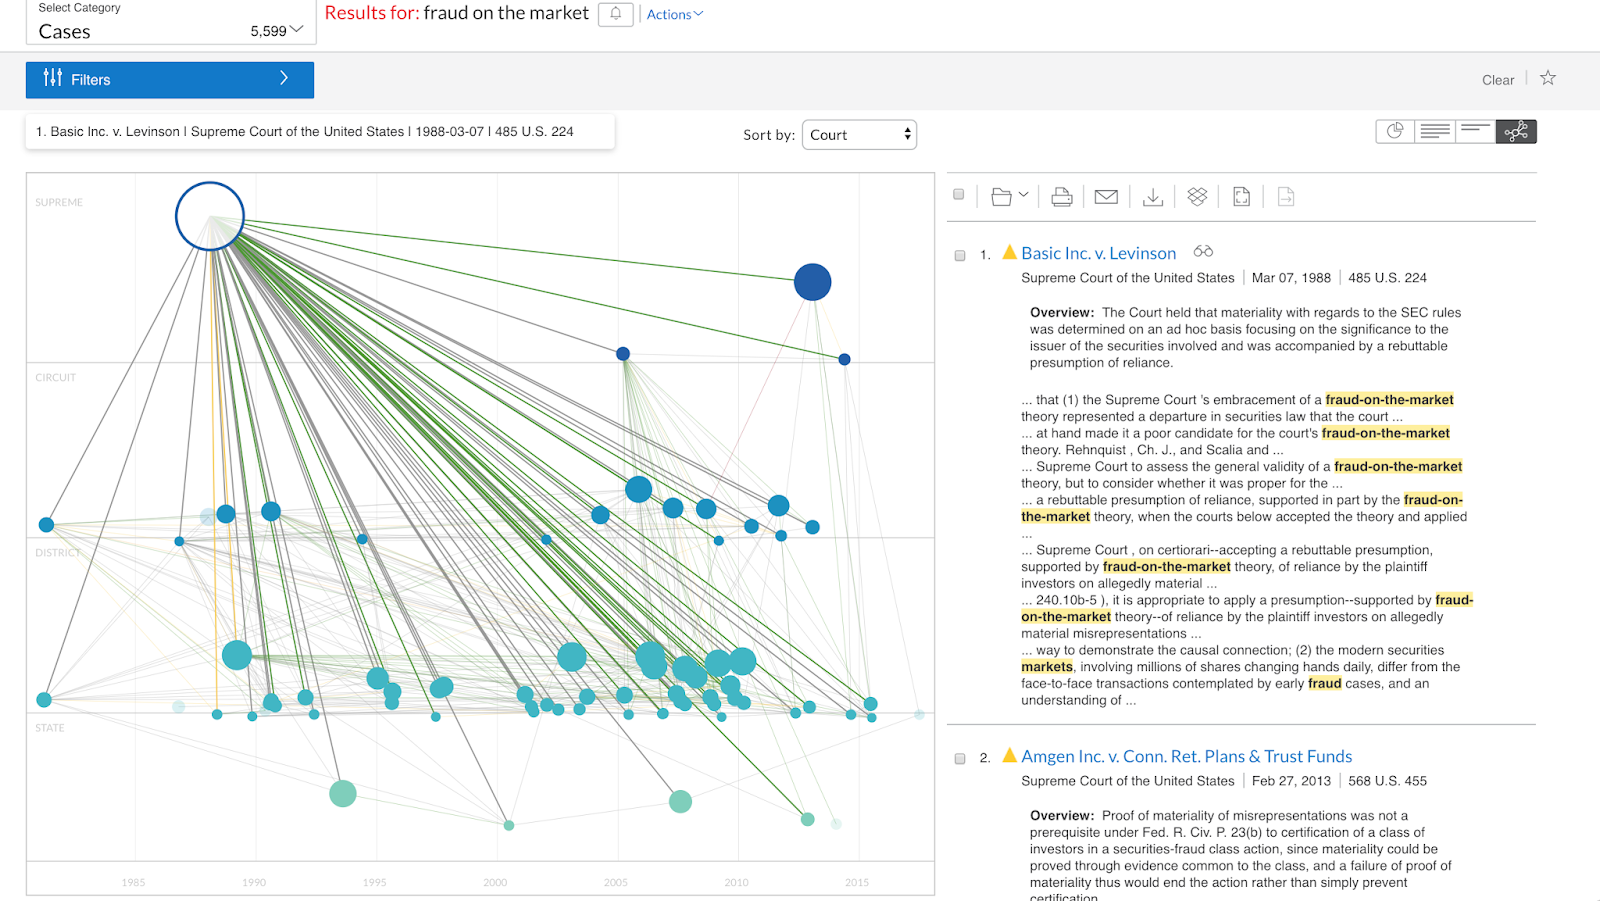Screen dimensions: 1600x901
Task: Switch to the pie chart view
Action: (x=1394, y=130)
